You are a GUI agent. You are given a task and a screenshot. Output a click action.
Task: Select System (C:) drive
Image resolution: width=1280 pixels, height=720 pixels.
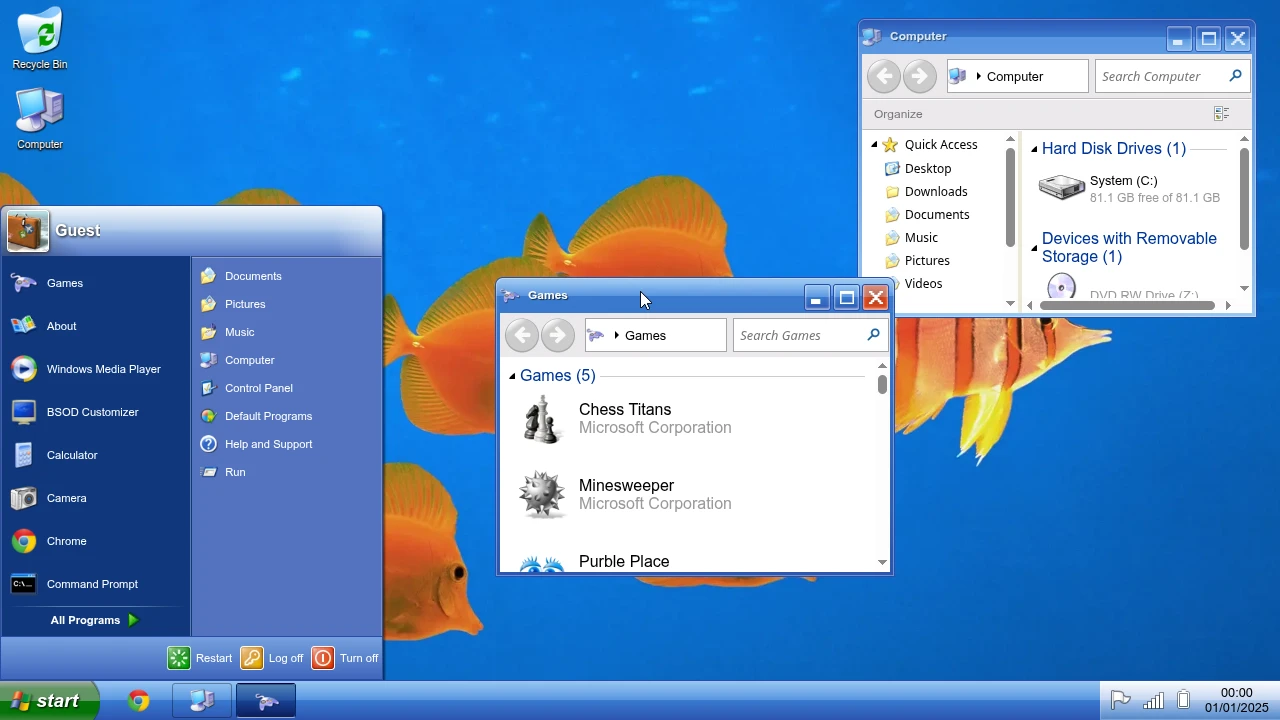click(1130, 188)
